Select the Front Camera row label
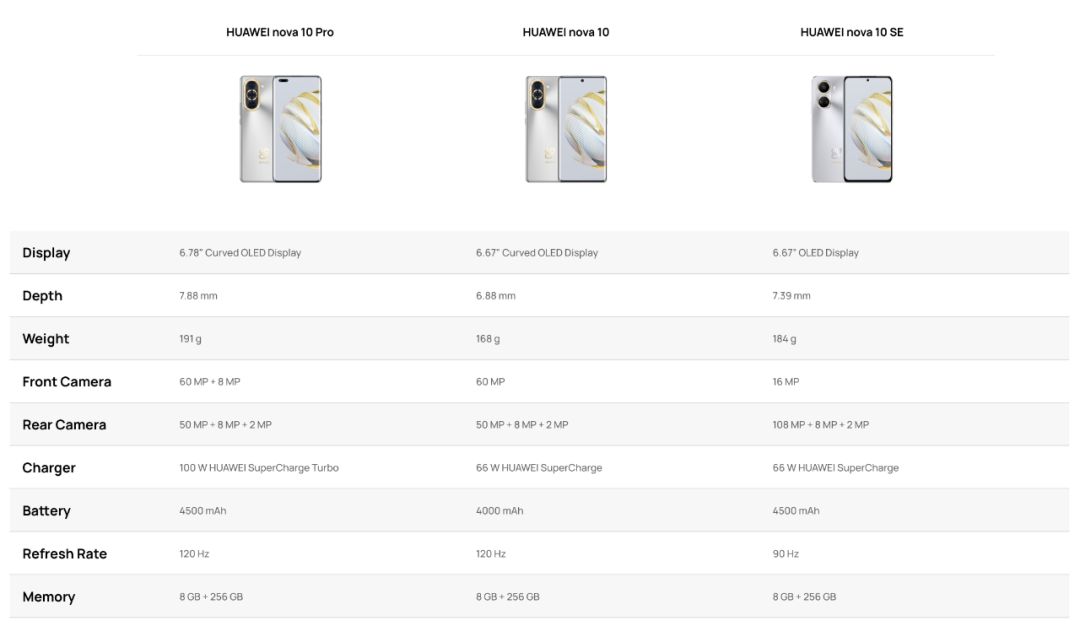 click(67, 382)
